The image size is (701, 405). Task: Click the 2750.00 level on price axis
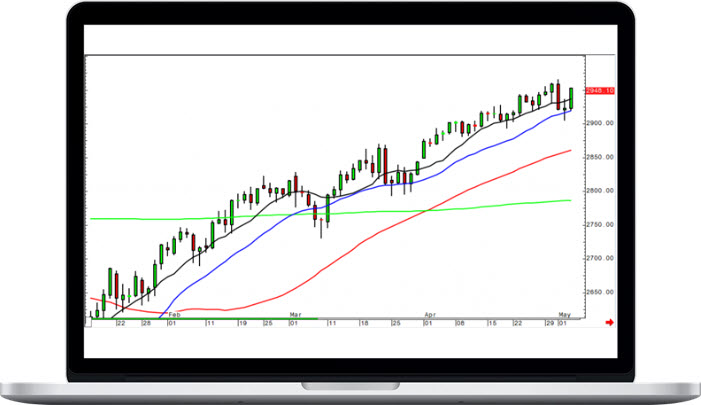(x=599, y=225)
